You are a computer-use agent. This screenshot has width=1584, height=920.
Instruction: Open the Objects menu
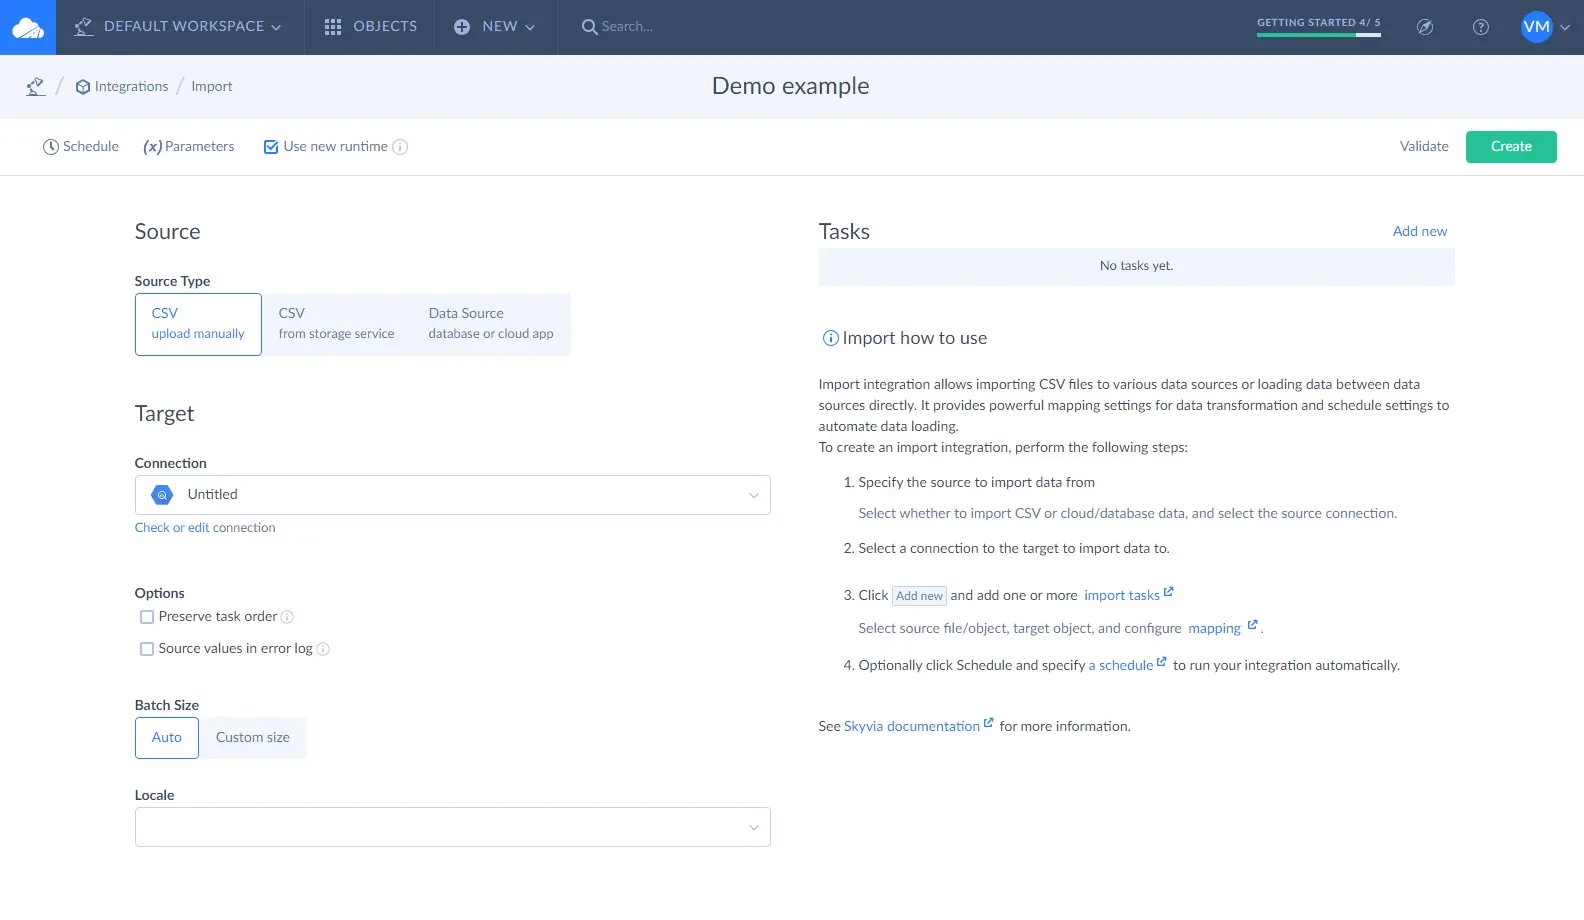pyautogui.click(x=370, y=27)
